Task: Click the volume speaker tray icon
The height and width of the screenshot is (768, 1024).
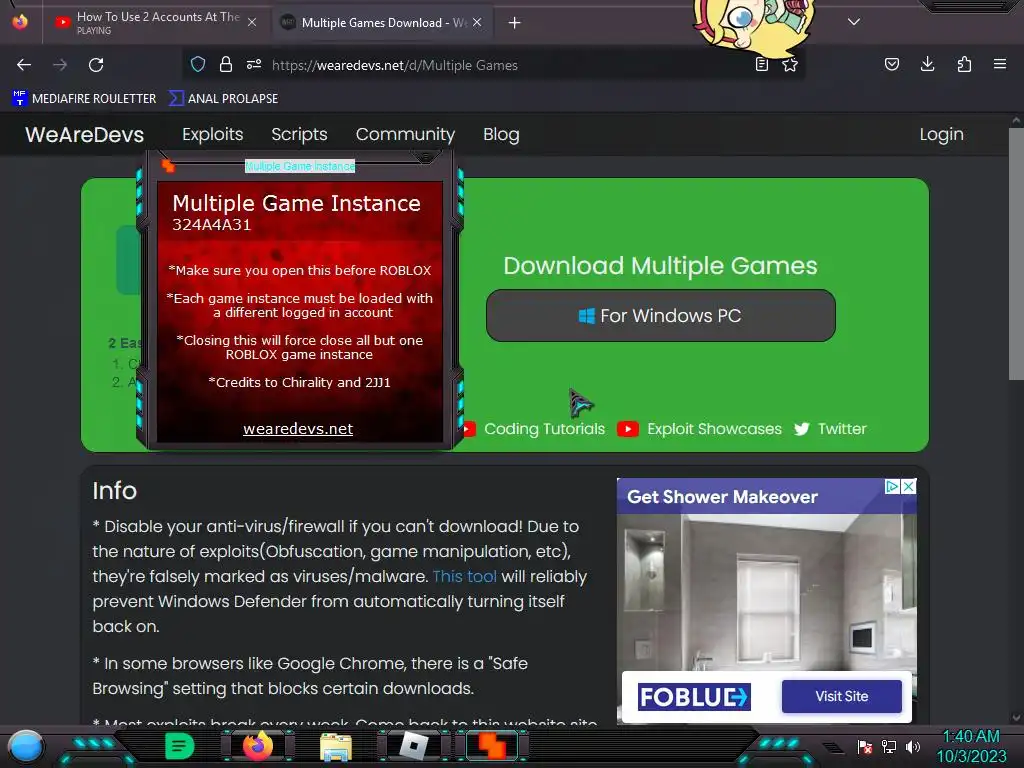Action: pos(913,746)
